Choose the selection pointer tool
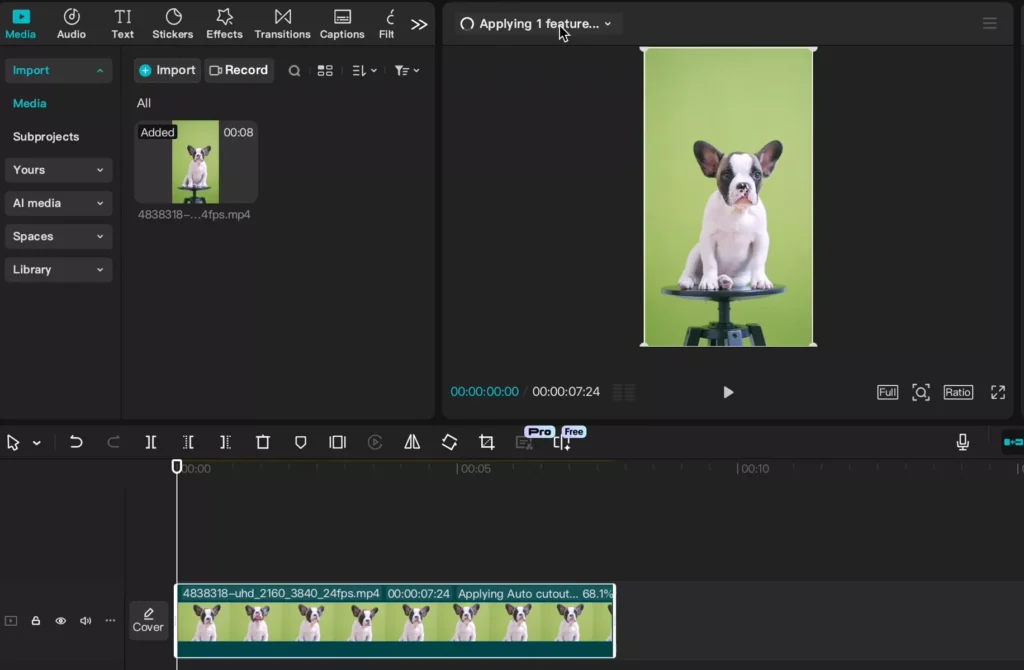Screen dimensions: 1024x670 coord(12,443)
